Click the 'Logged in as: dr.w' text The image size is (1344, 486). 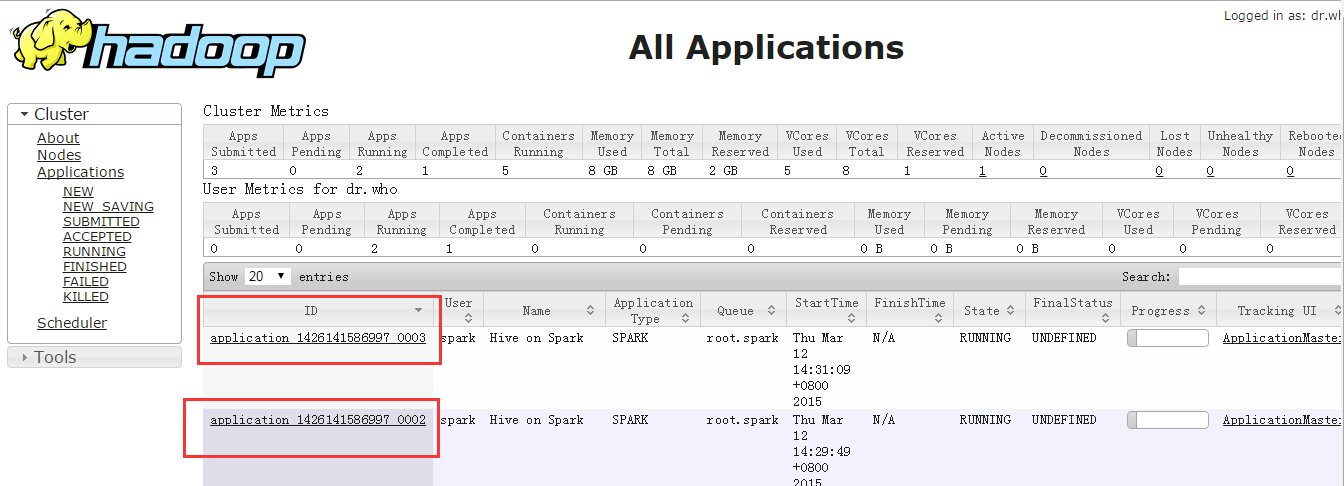coord(1283,16)
